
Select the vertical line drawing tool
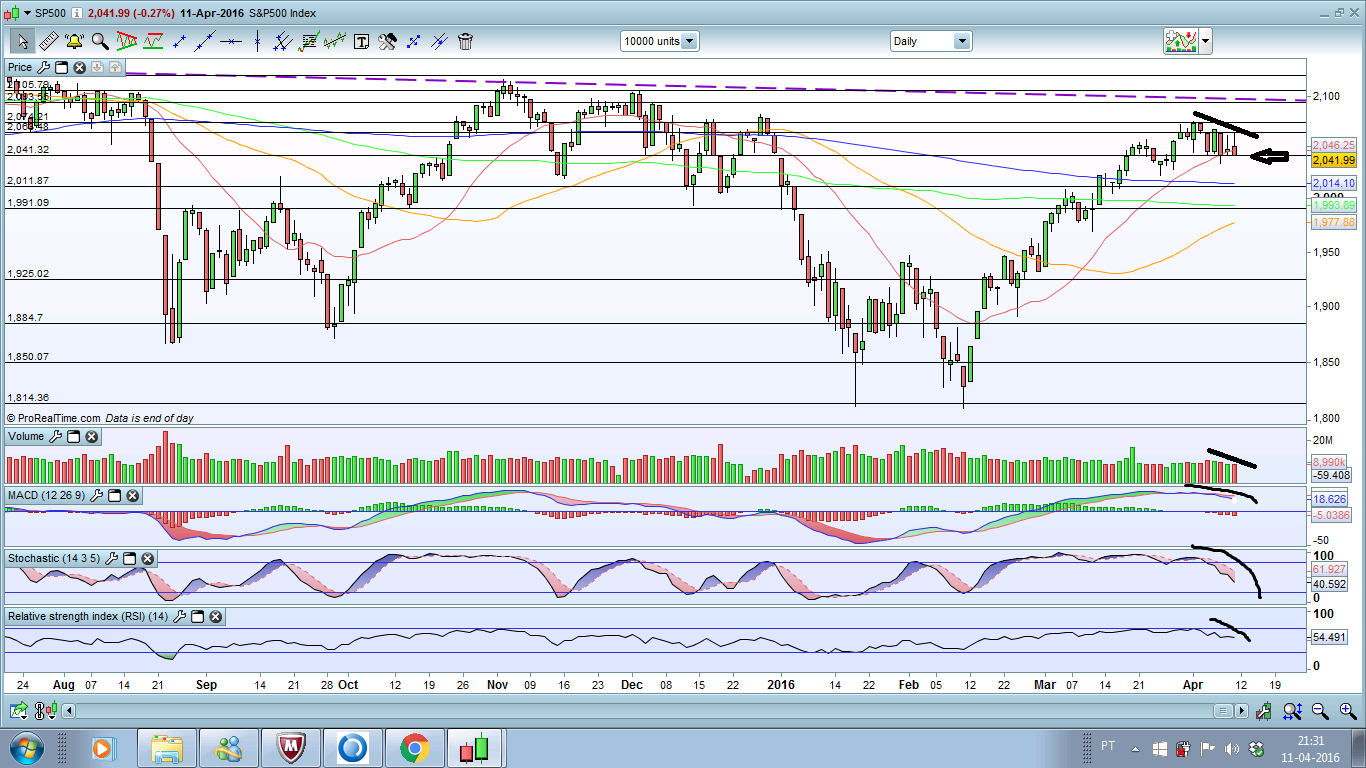pos(258,41)
